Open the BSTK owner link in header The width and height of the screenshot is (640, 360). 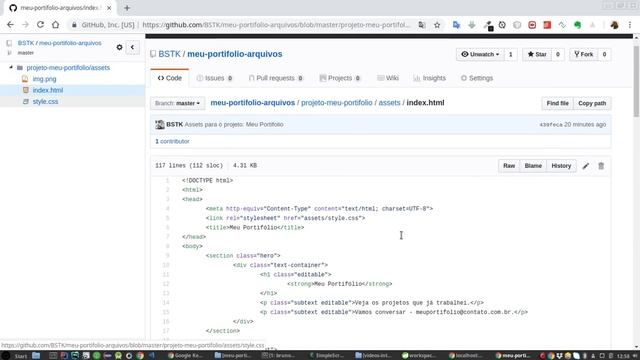point(169,54)
